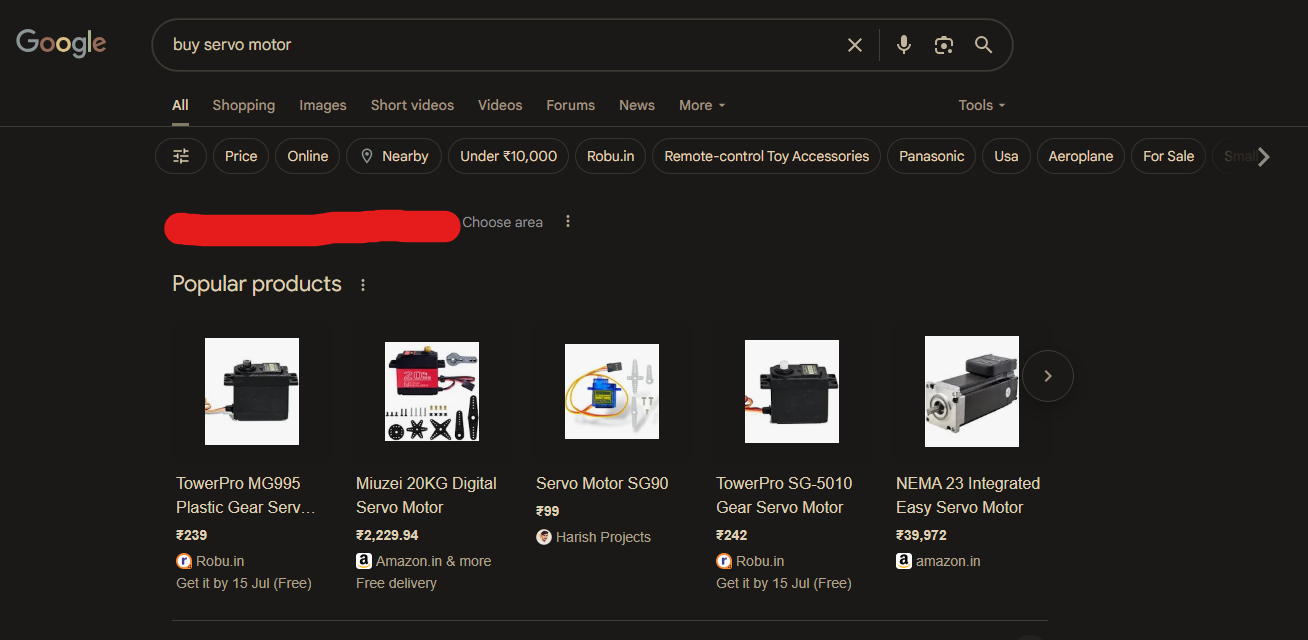Open three-dot menu beside Popular products
The width and height of the screenshot is (1308, 640).
click(363, 285)
